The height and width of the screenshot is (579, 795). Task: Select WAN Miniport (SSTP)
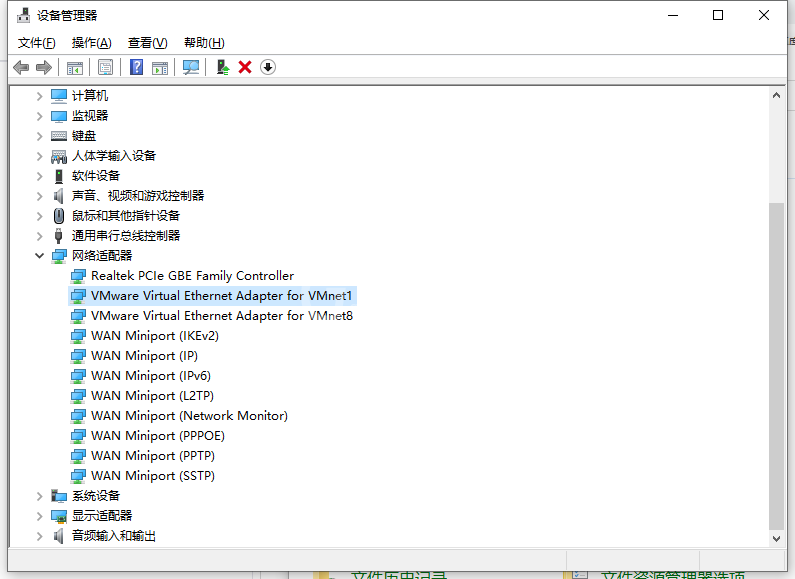pos(153,476)
